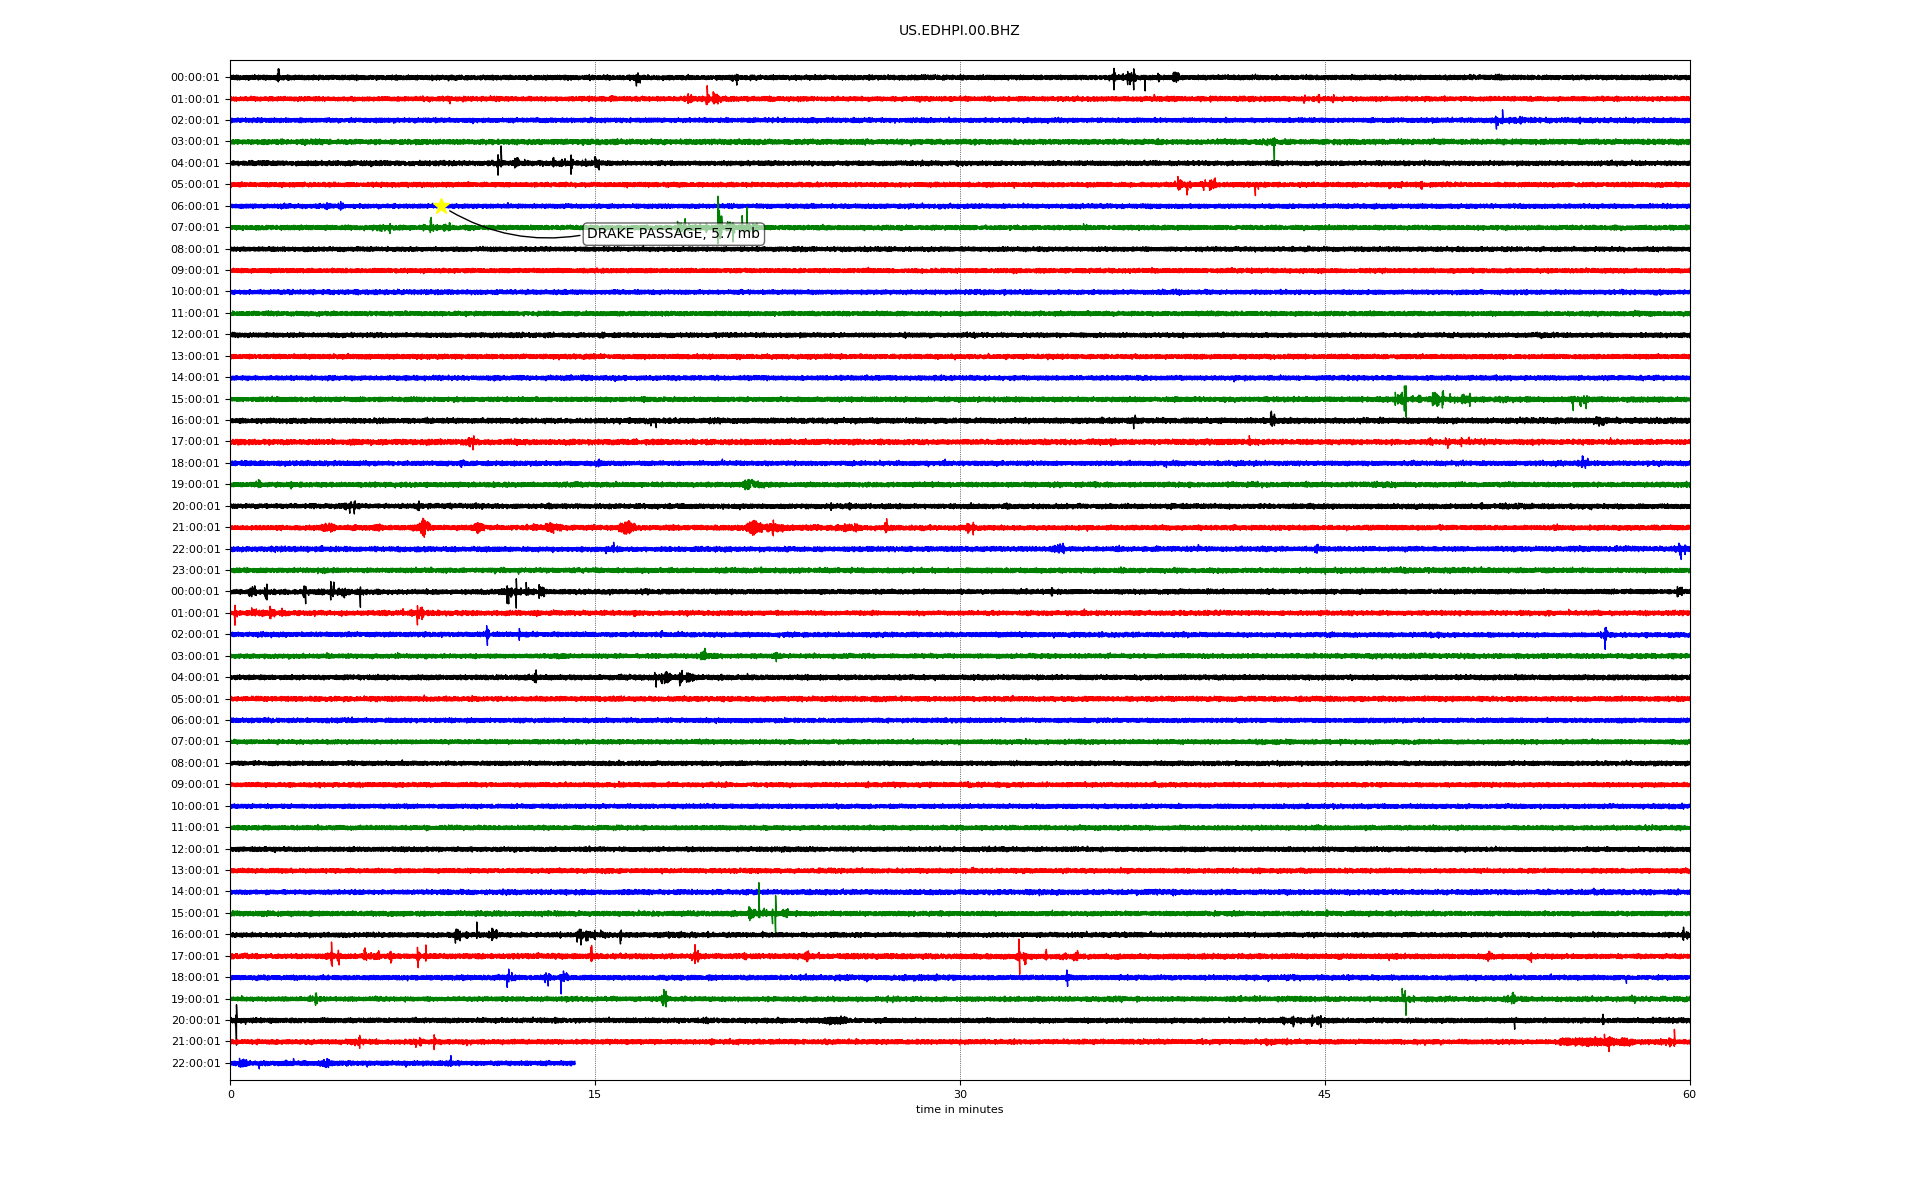Select the 23:00:01 row label
Screen dimensions: 1920x1200
tap(195, 571)
